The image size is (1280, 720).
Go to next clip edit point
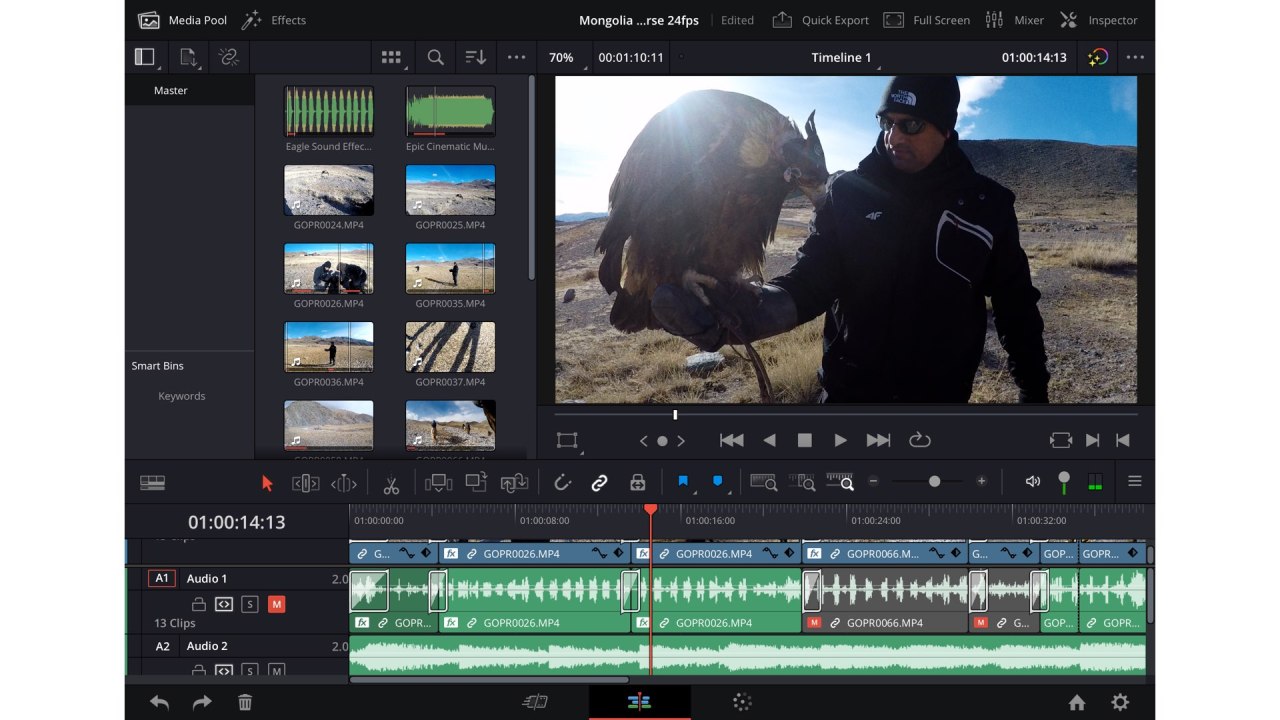click(x=1093, y=440)
